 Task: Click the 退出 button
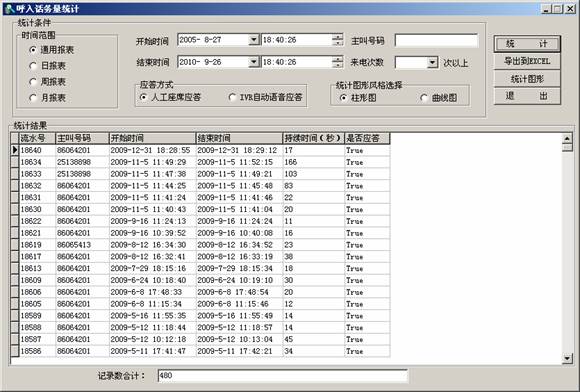527,96
